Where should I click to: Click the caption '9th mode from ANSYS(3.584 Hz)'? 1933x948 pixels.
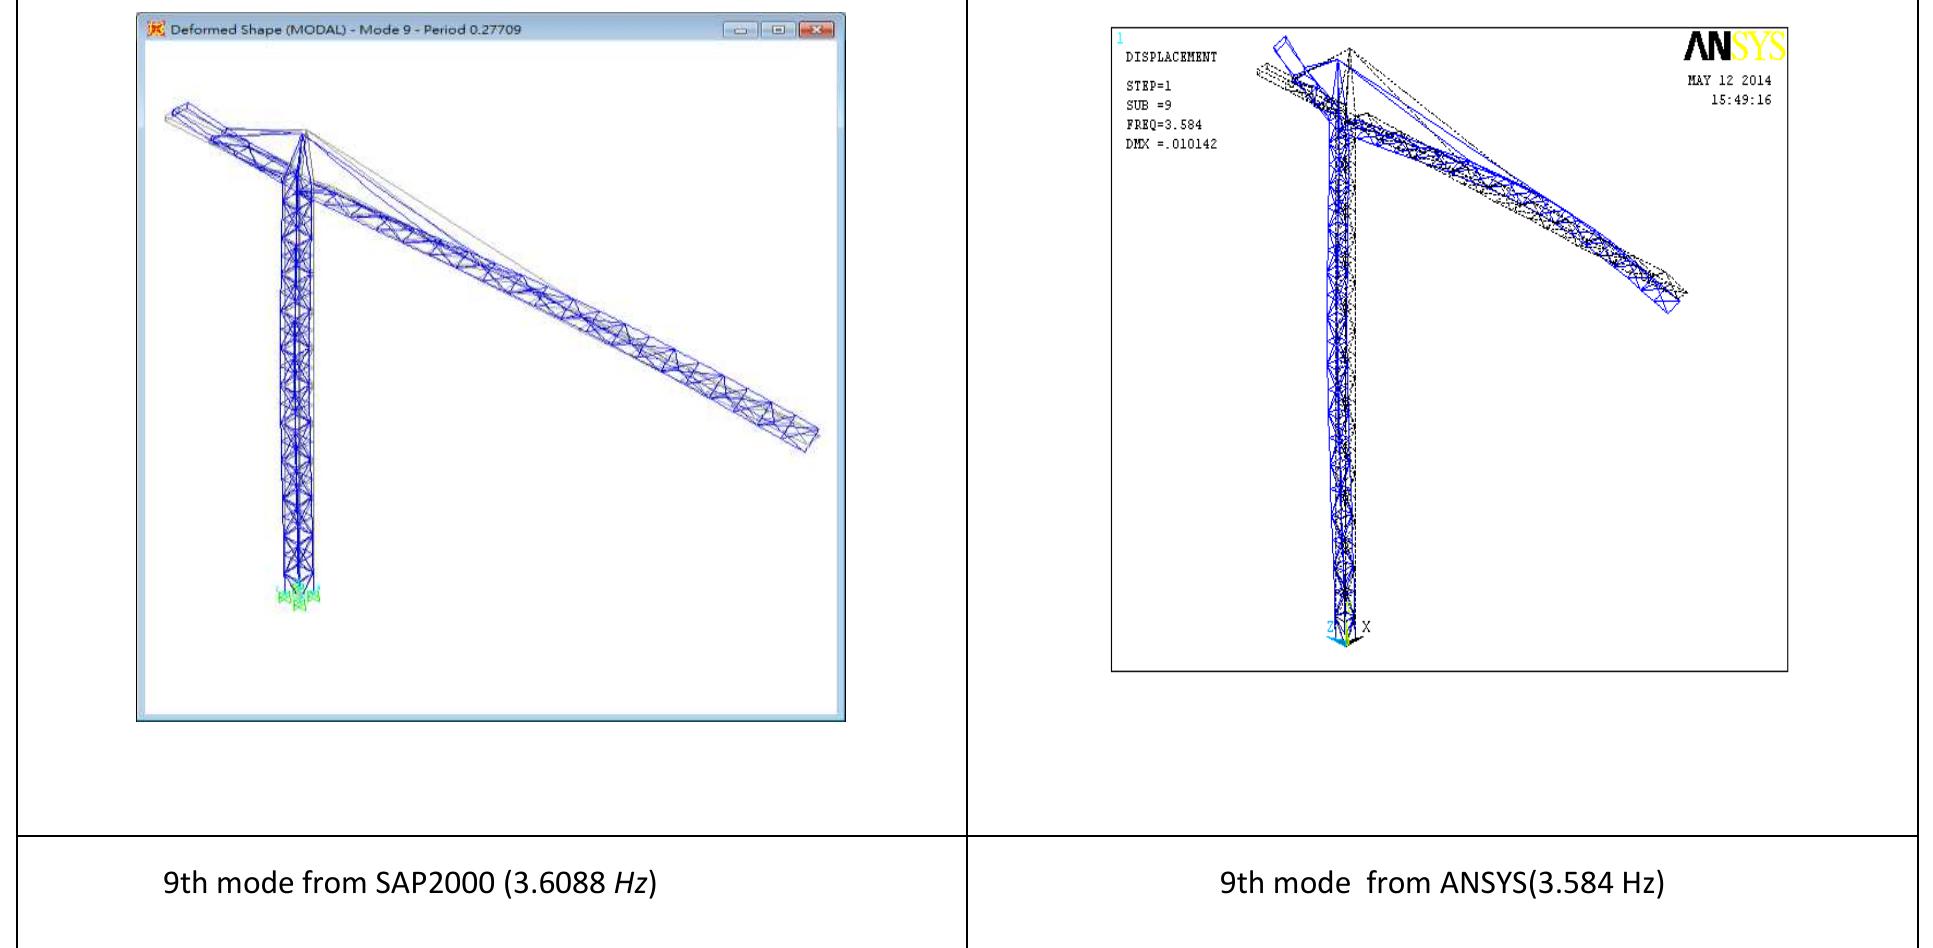pyautogui.click(x=1442, y=883)
